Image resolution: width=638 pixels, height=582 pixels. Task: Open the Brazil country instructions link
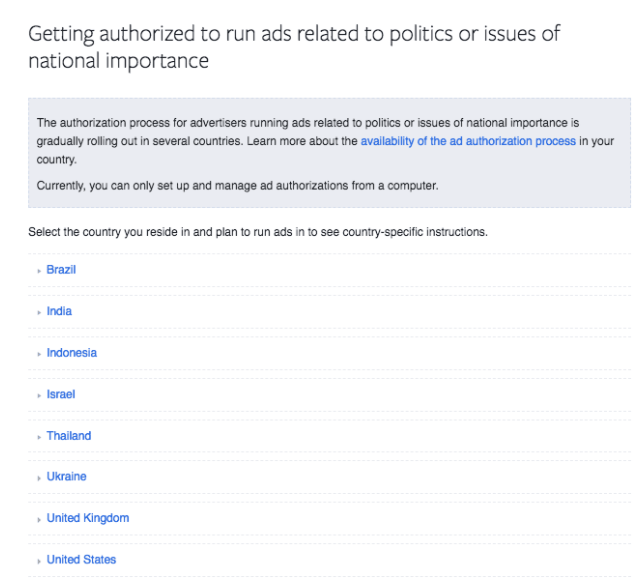[61, 270]
